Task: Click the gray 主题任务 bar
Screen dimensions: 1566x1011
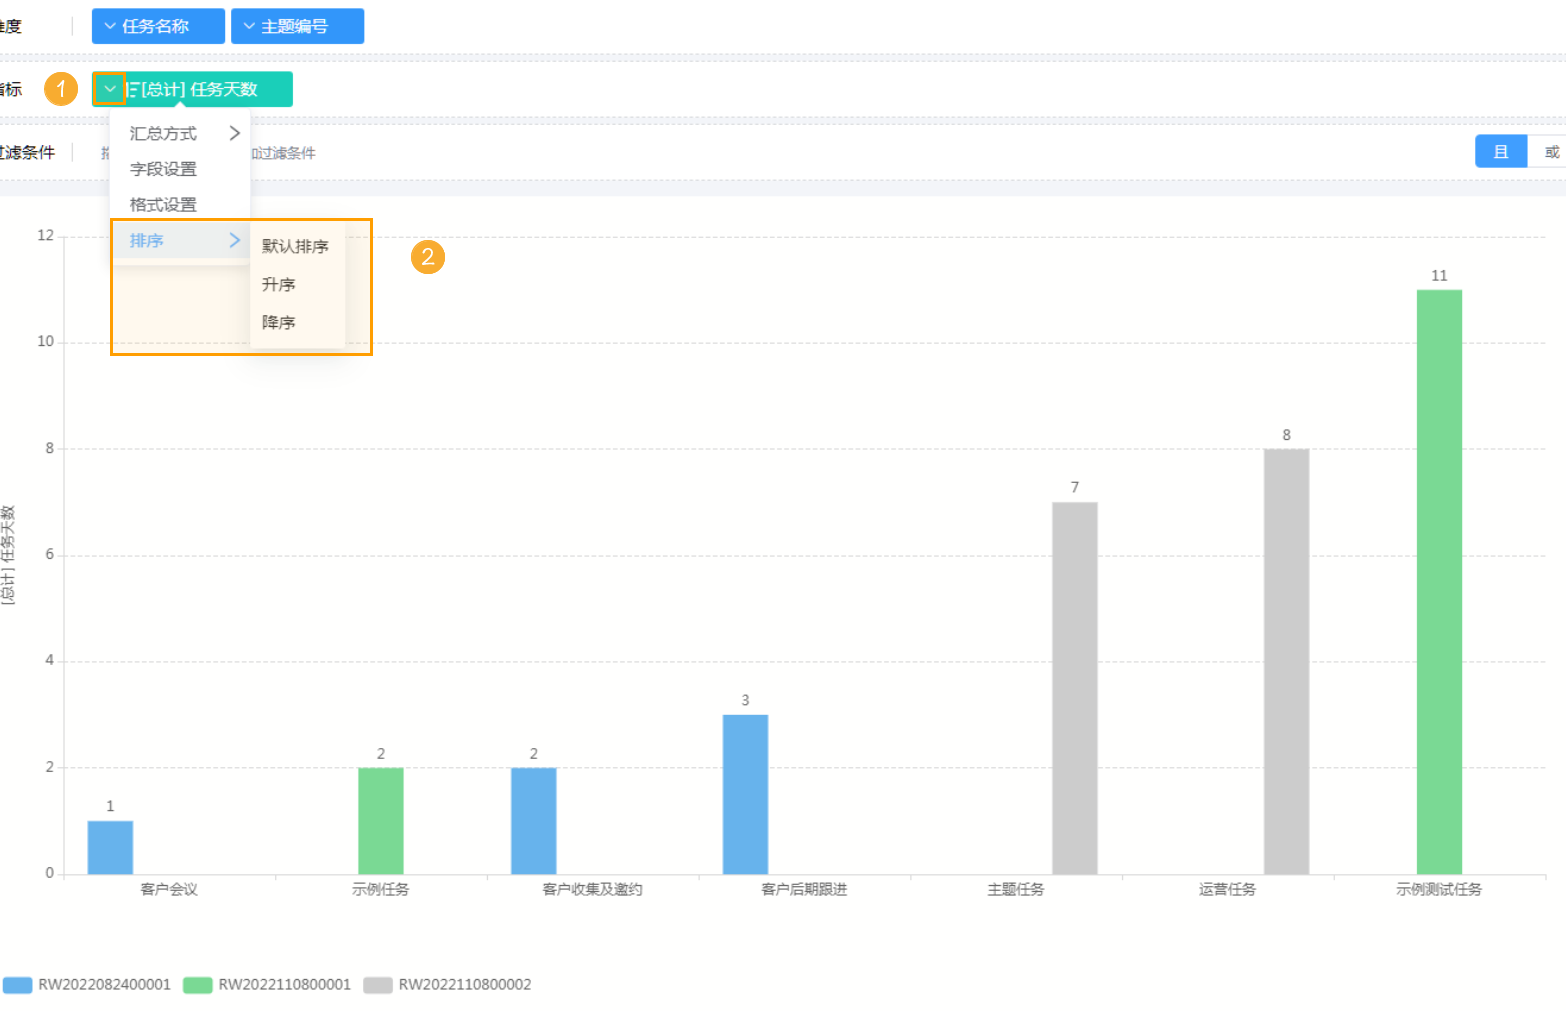Action: tap(1074, 688)
